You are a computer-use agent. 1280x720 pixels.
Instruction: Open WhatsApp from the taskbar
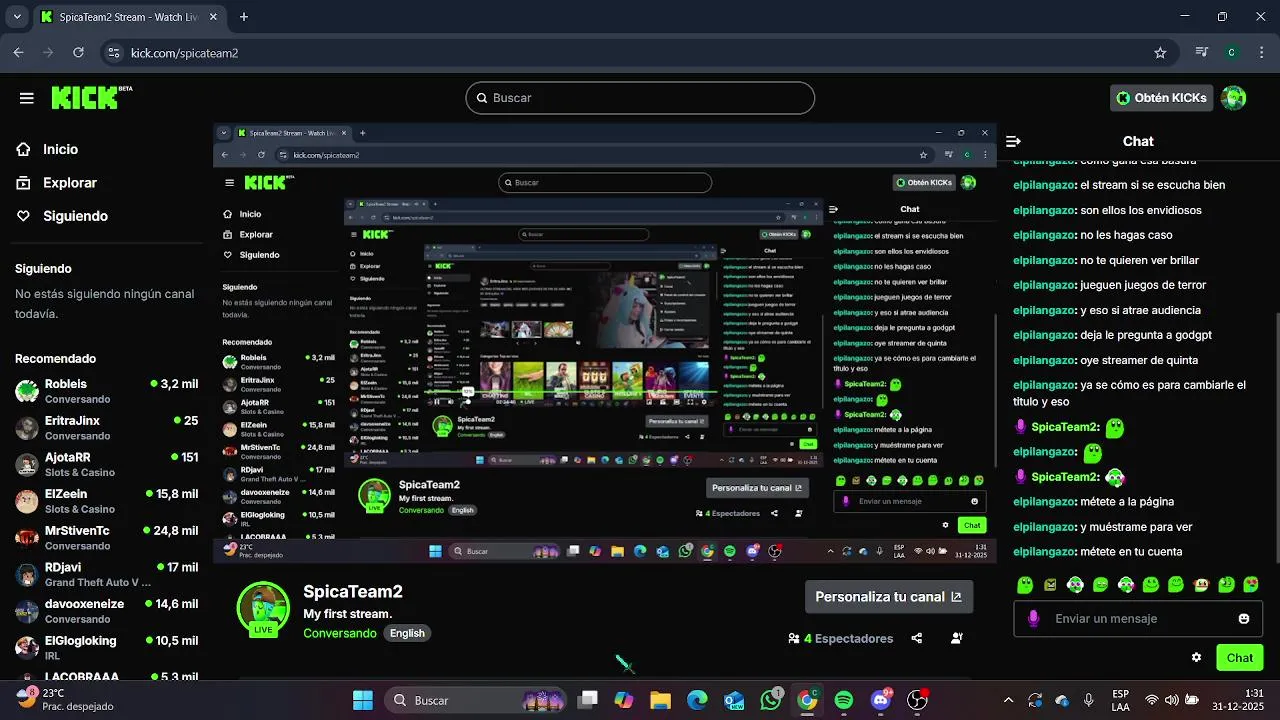[x=771, y=700]
